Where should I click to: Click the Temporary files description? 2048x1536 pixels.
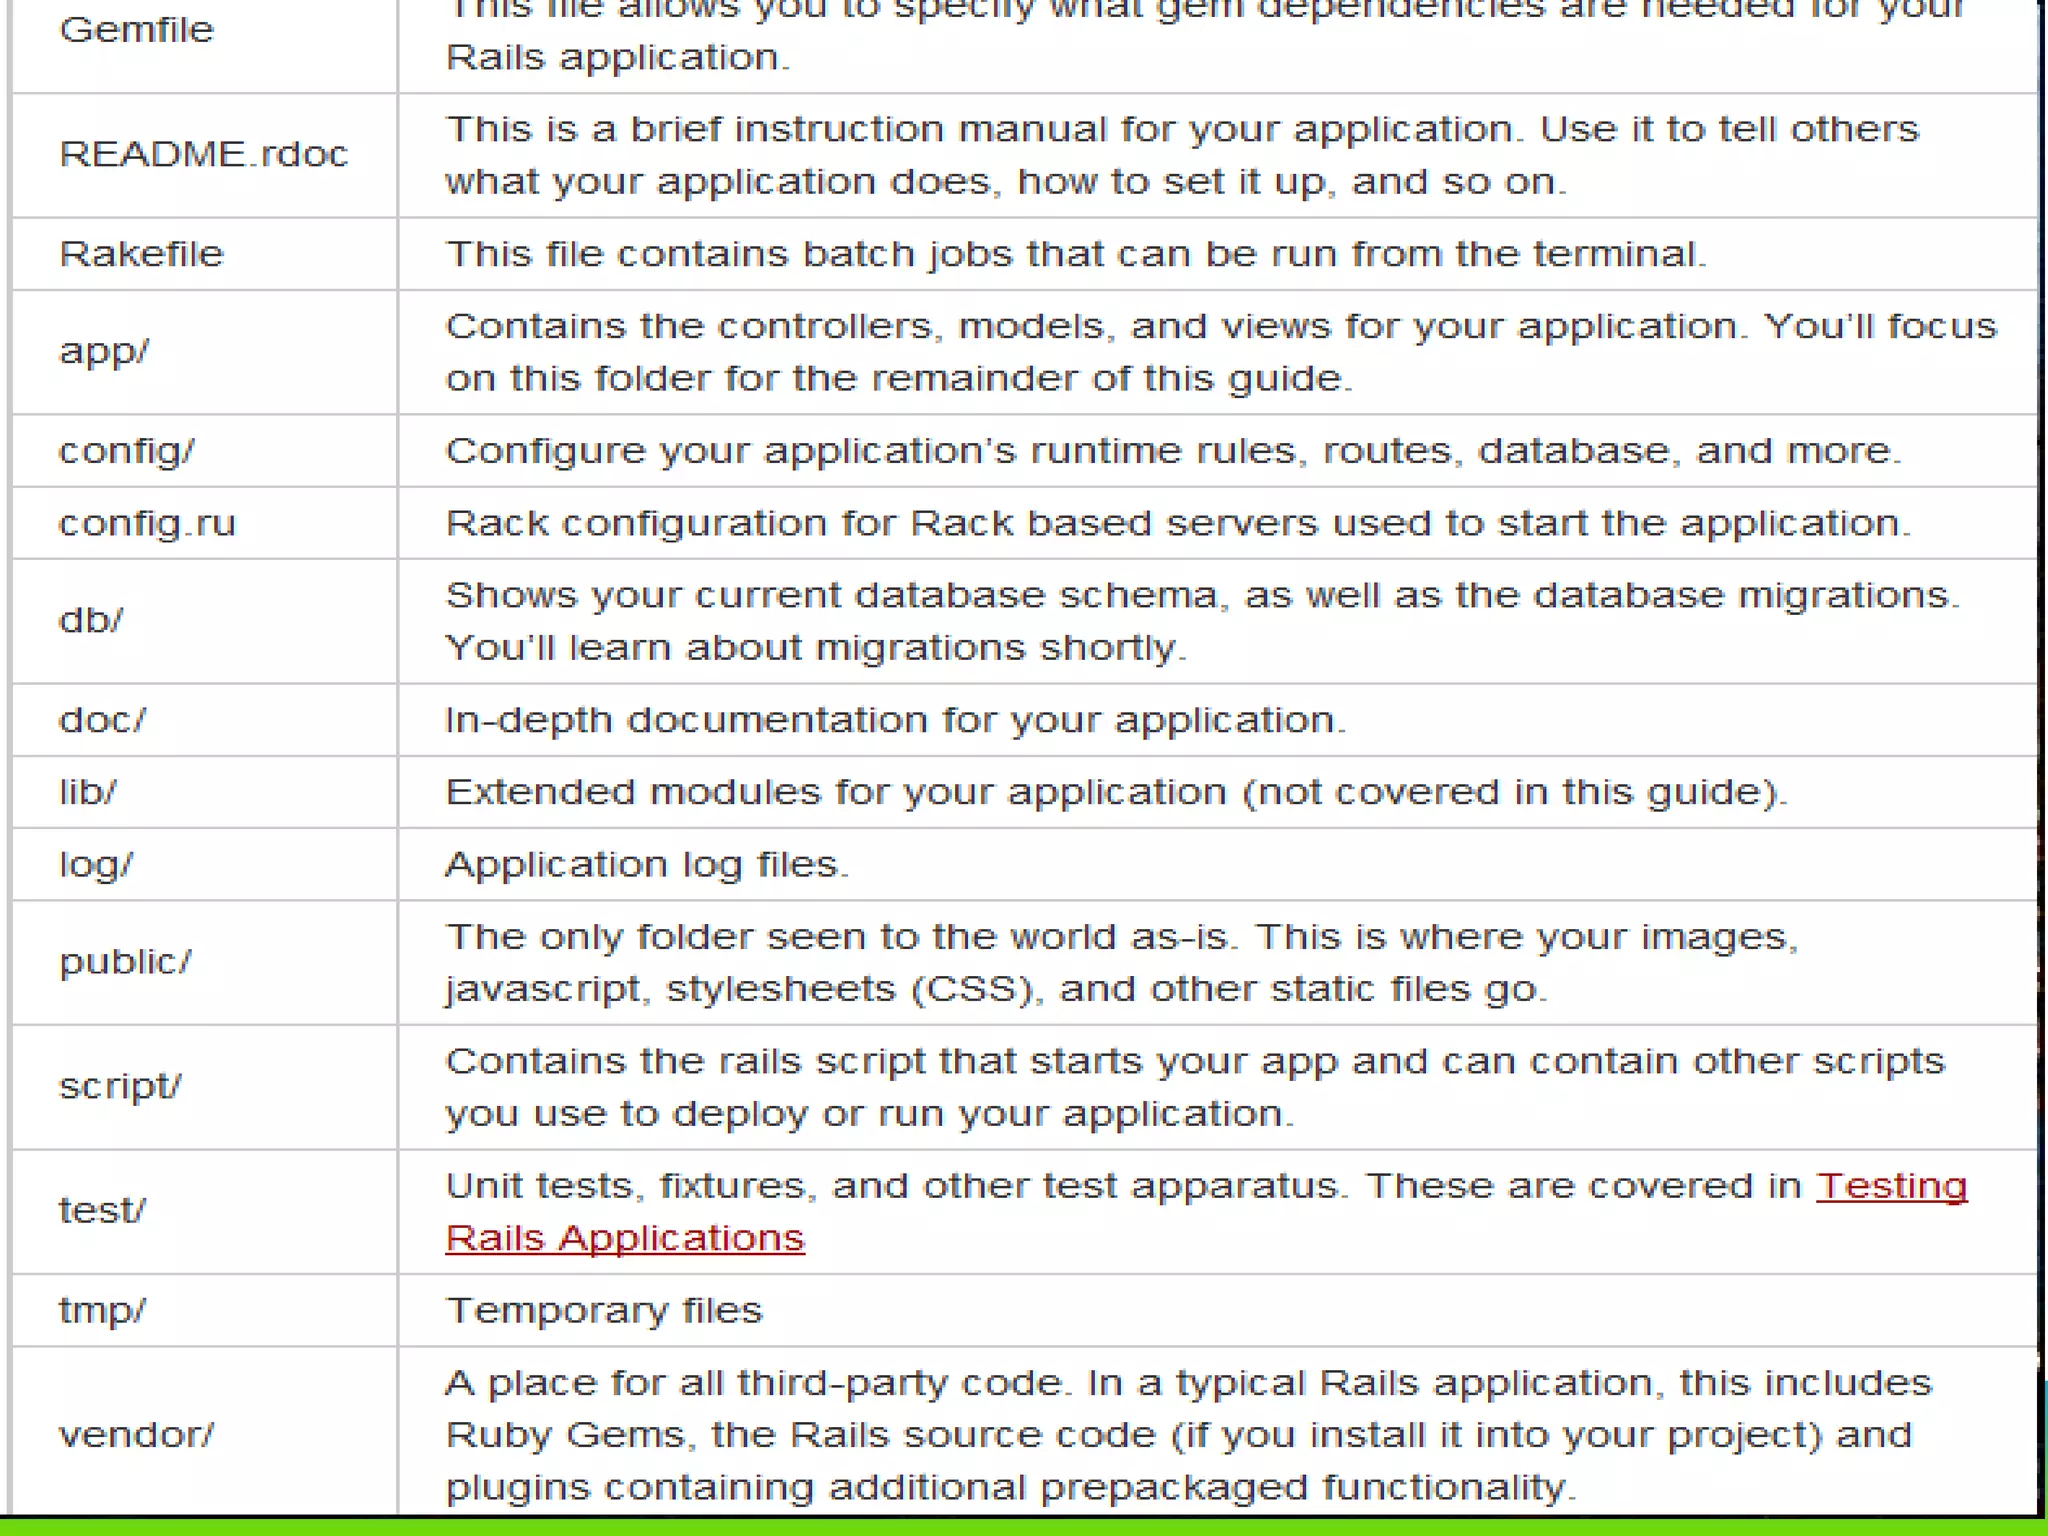[x=603, y=1310]
